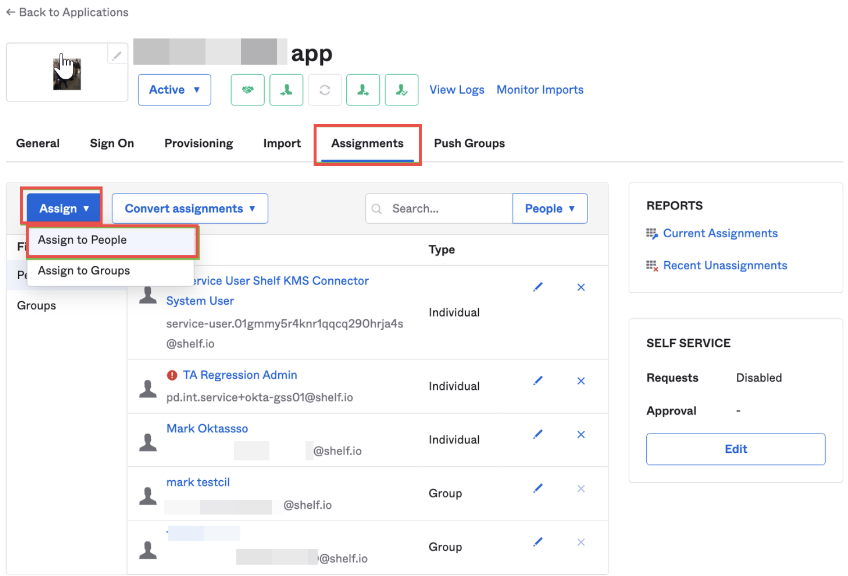Edit TA Regression Admin assignment

point(538,381)
